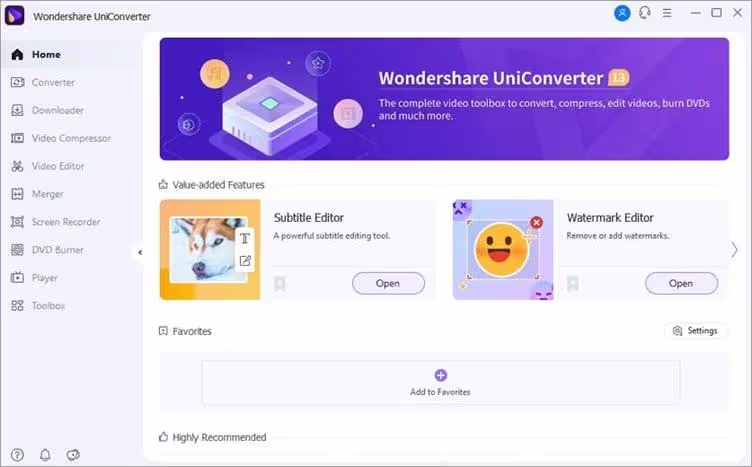Click the text 'A powerful subtitle editing tool.'
The width and height of the screenshot is (752, 467).
pos(332,236)
